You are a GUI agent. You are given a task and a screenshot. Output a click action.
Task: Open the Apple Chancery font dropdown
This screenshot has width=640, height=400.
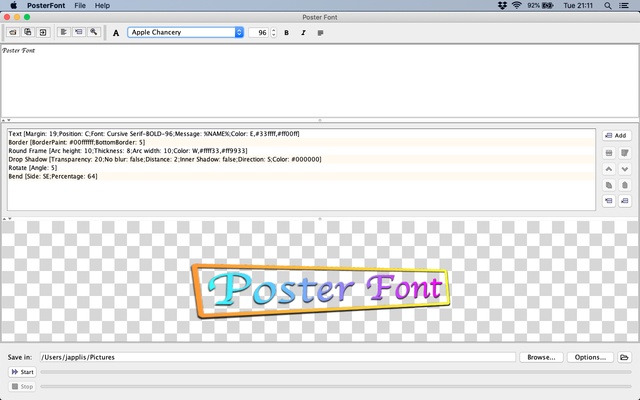[x=186, y=32]
